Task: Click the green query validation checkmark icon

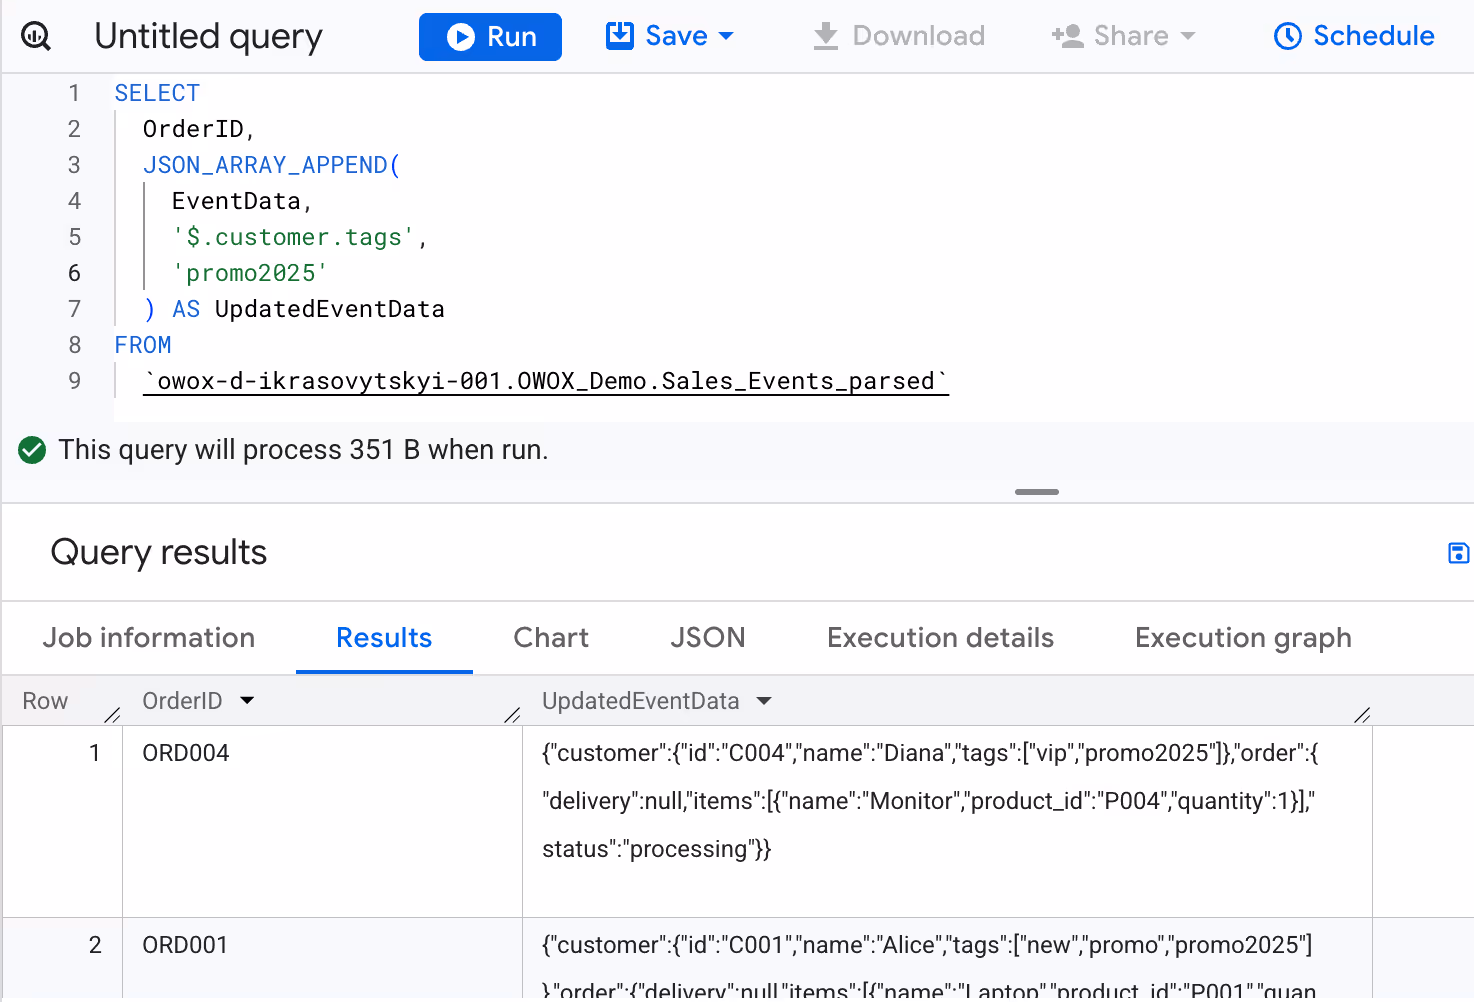Action: [32, 450]
